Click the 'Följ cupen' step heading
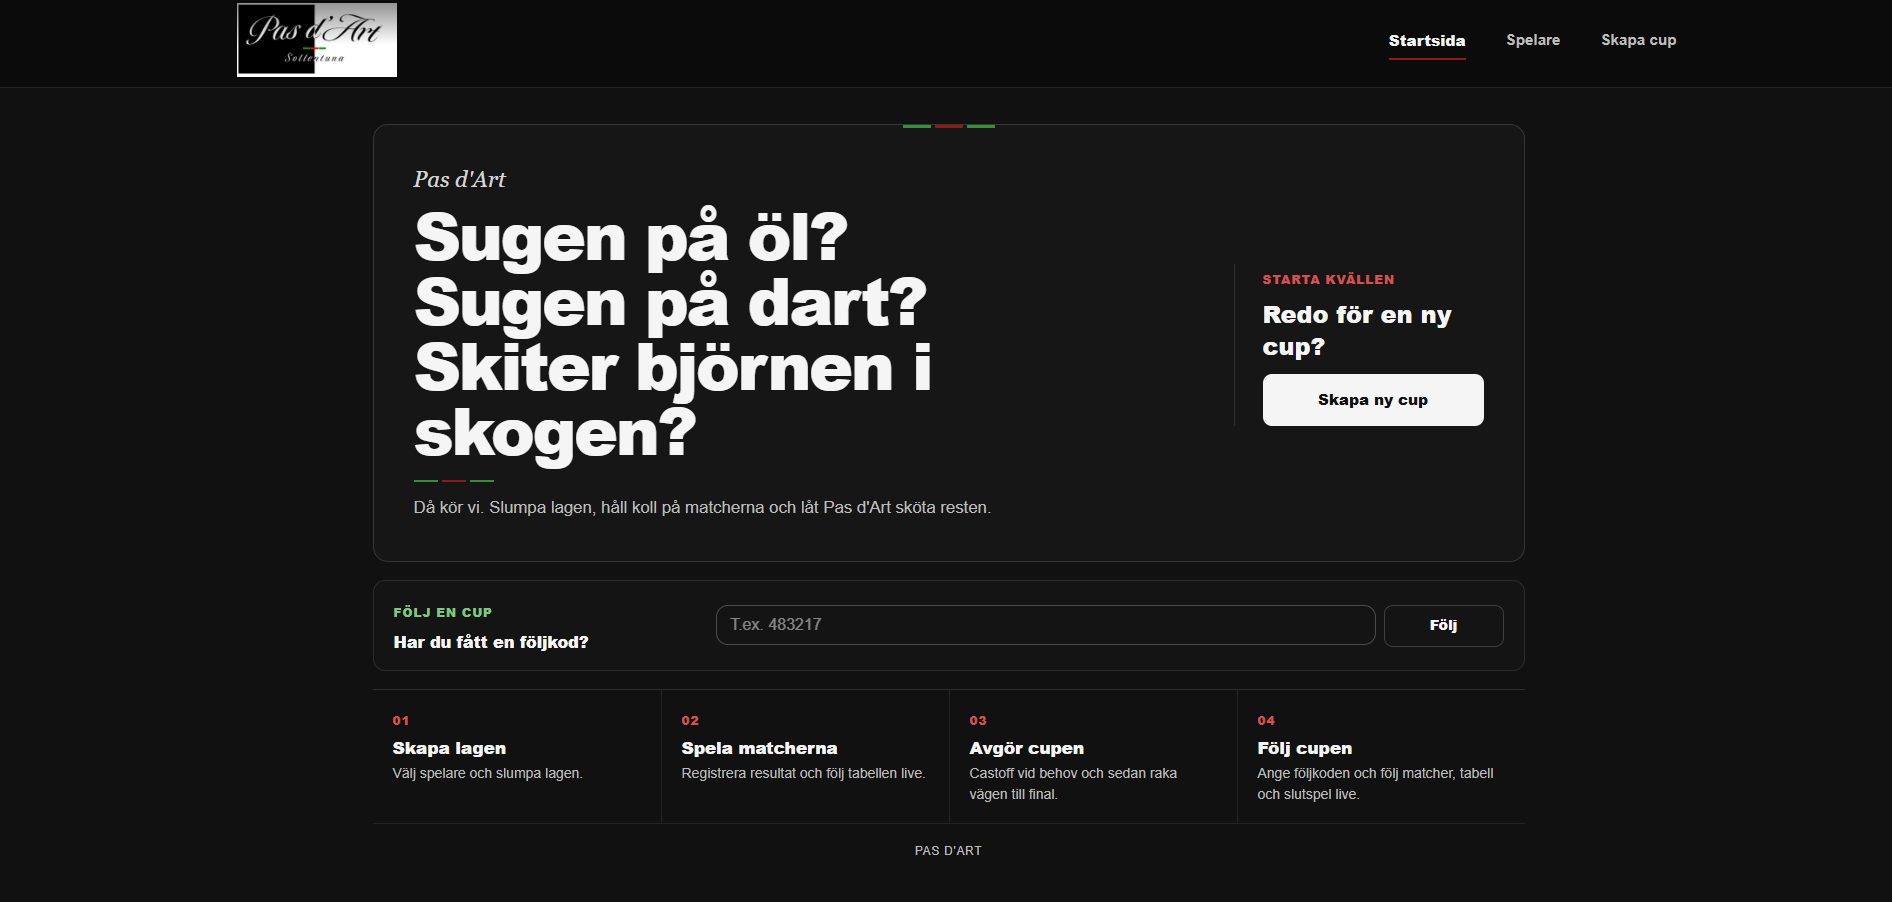This screenshot has height=902, width=1892. coord(1304,748)
